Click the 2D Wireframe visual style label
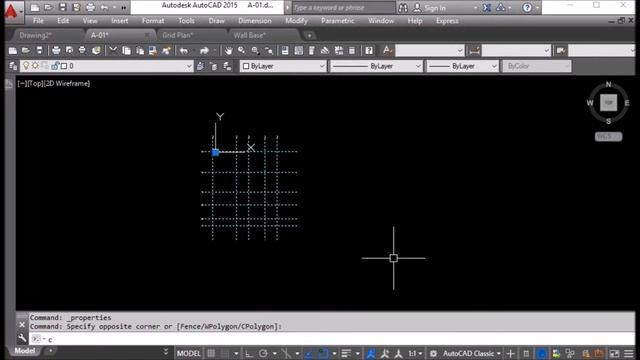 point(67,83)
